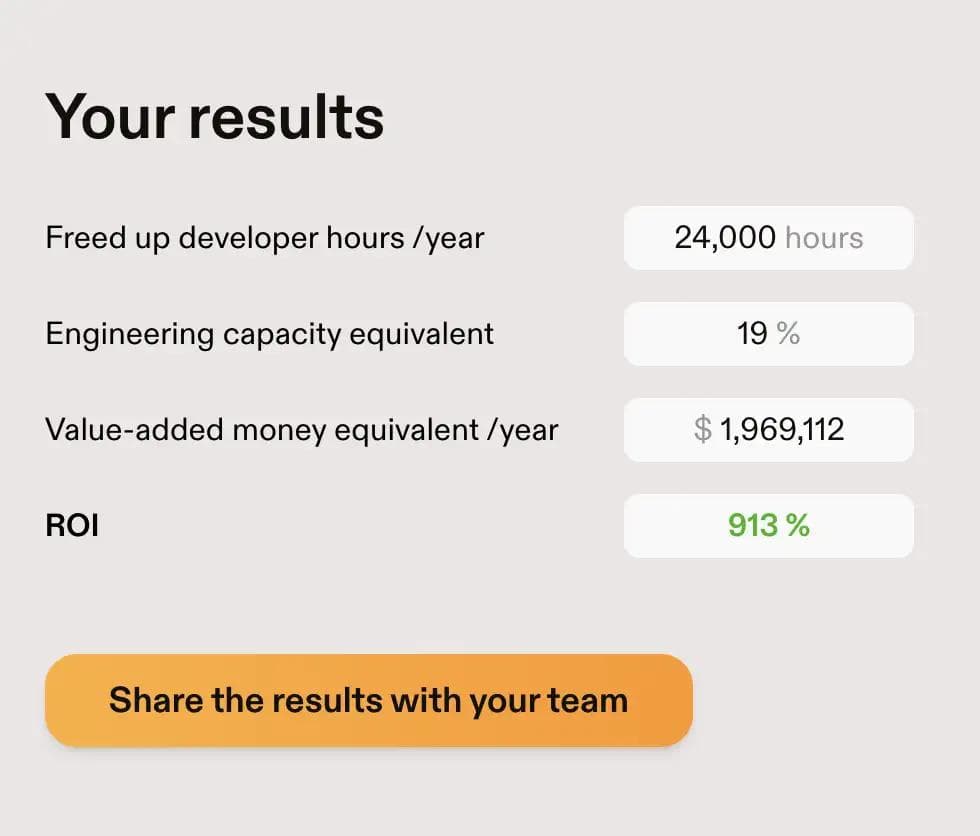The width and height of the screenshot is (980, 836).
Task: Select the freed up developer hours field
Action: [x=768, y=238]
